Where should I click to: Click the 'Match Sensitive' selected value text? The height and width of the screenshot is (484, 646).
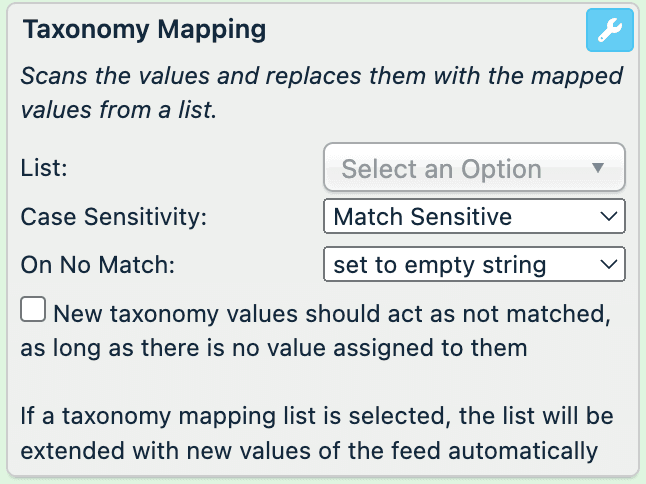point(422,216)
